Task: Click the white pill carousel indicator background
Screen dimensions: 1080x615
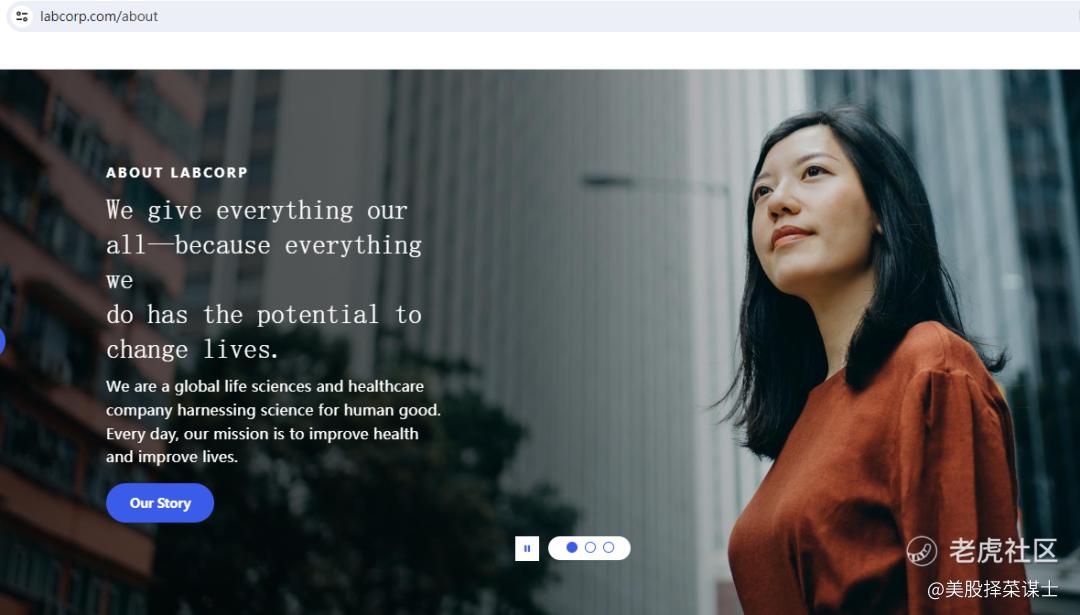Action: point(589,548)
